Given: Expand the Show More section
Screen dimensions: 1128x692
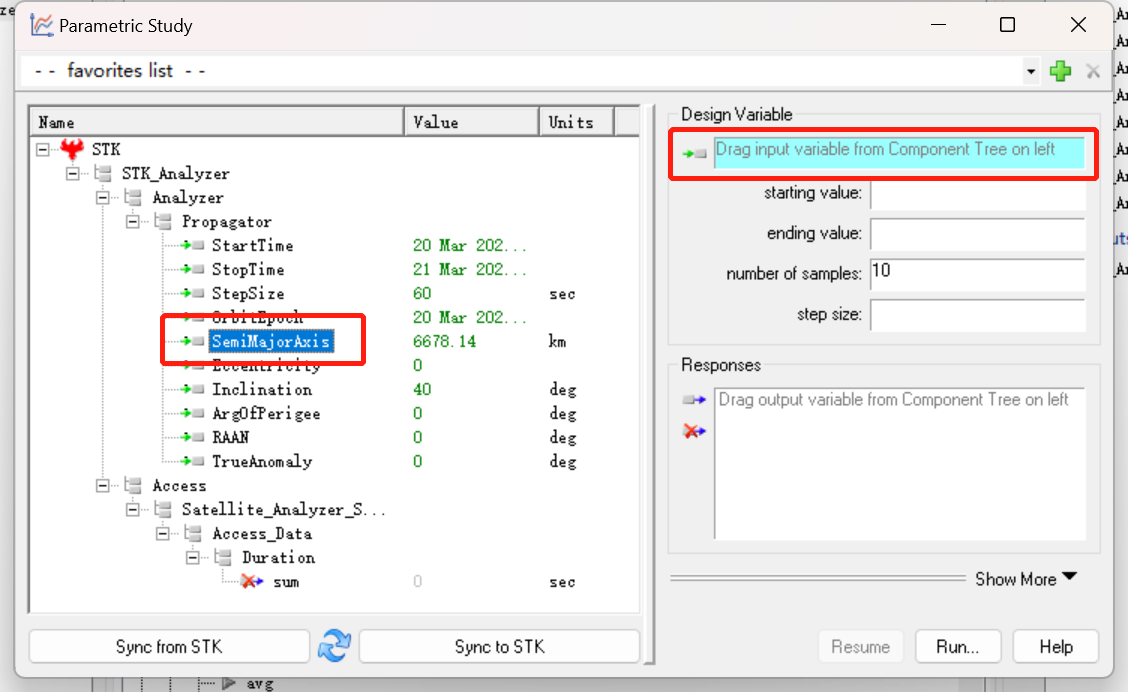Looking at the screenshot, I should pos(1024,578).
